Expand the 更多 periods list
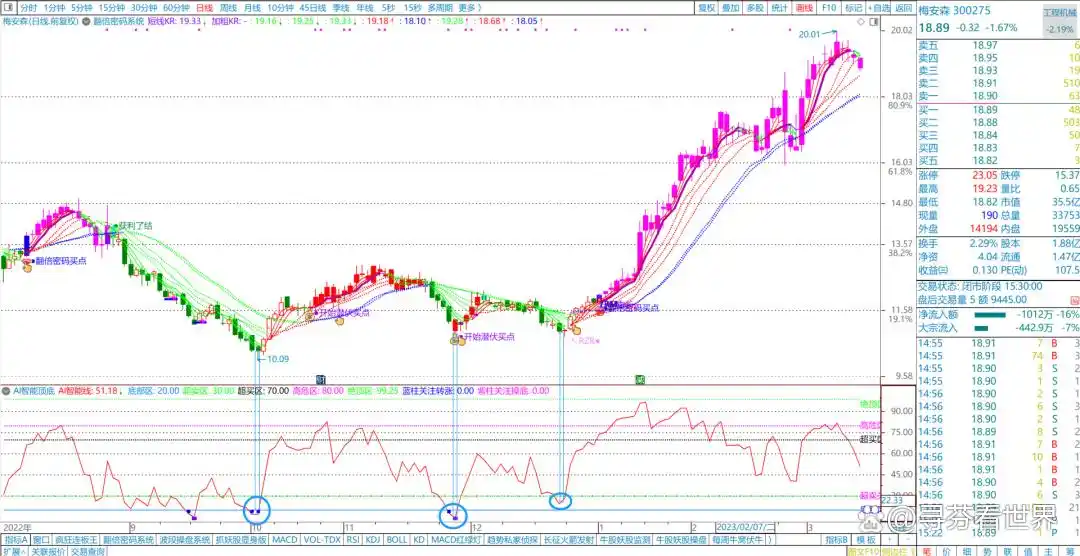The image size is (1080, 556). pos(468,8)
